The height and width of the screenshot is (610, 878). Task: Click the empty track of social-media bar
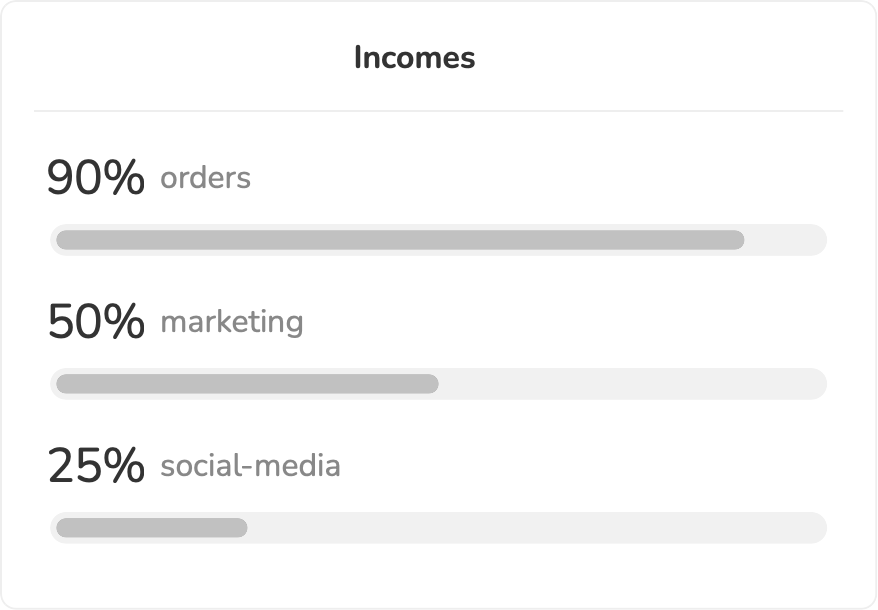pos(536,528)
